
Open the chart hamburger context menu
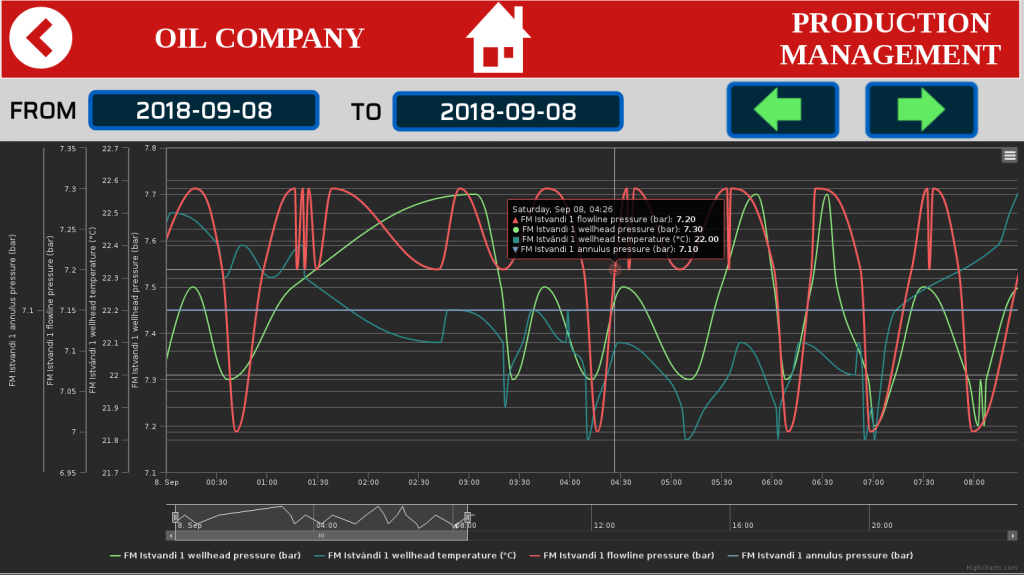click(x=1009, y=155)
